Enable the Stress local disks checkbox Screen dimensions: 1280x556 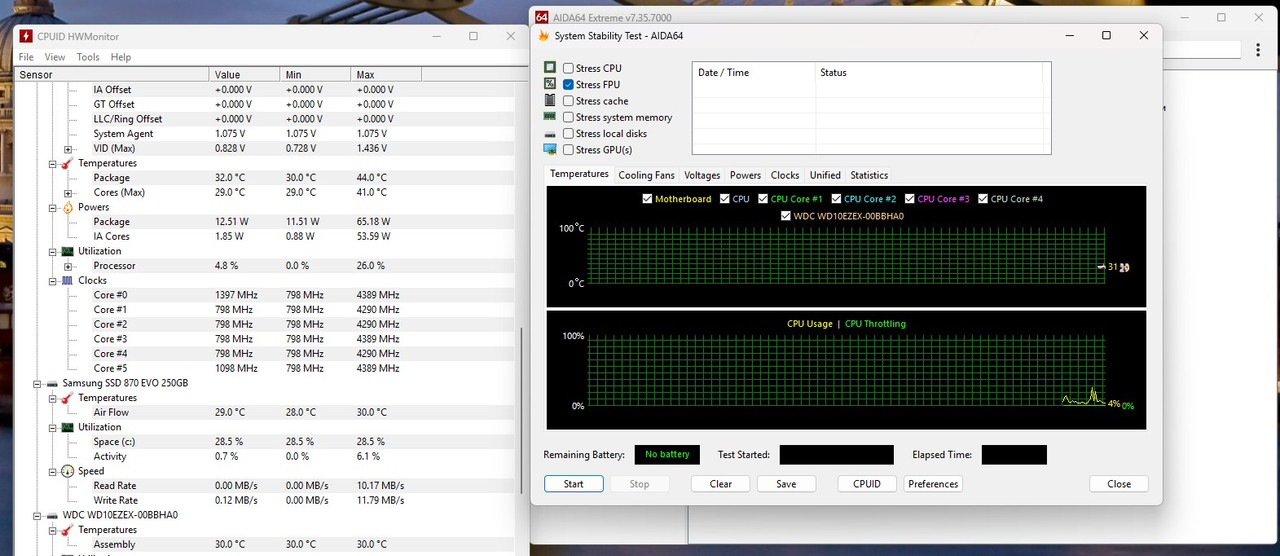[x=568, y=133]
